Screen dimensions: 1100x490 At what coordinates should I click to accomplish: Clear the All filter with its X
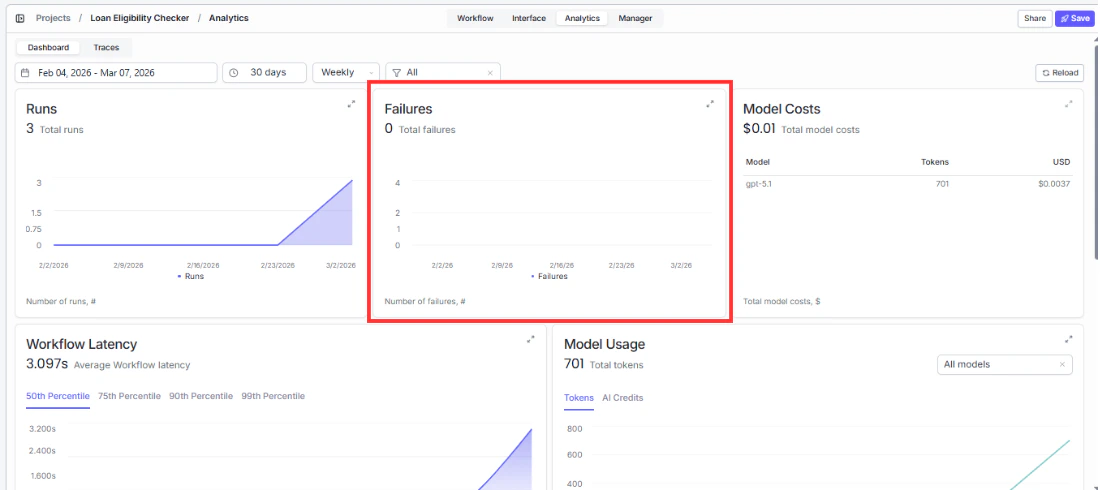click(490, 73)
